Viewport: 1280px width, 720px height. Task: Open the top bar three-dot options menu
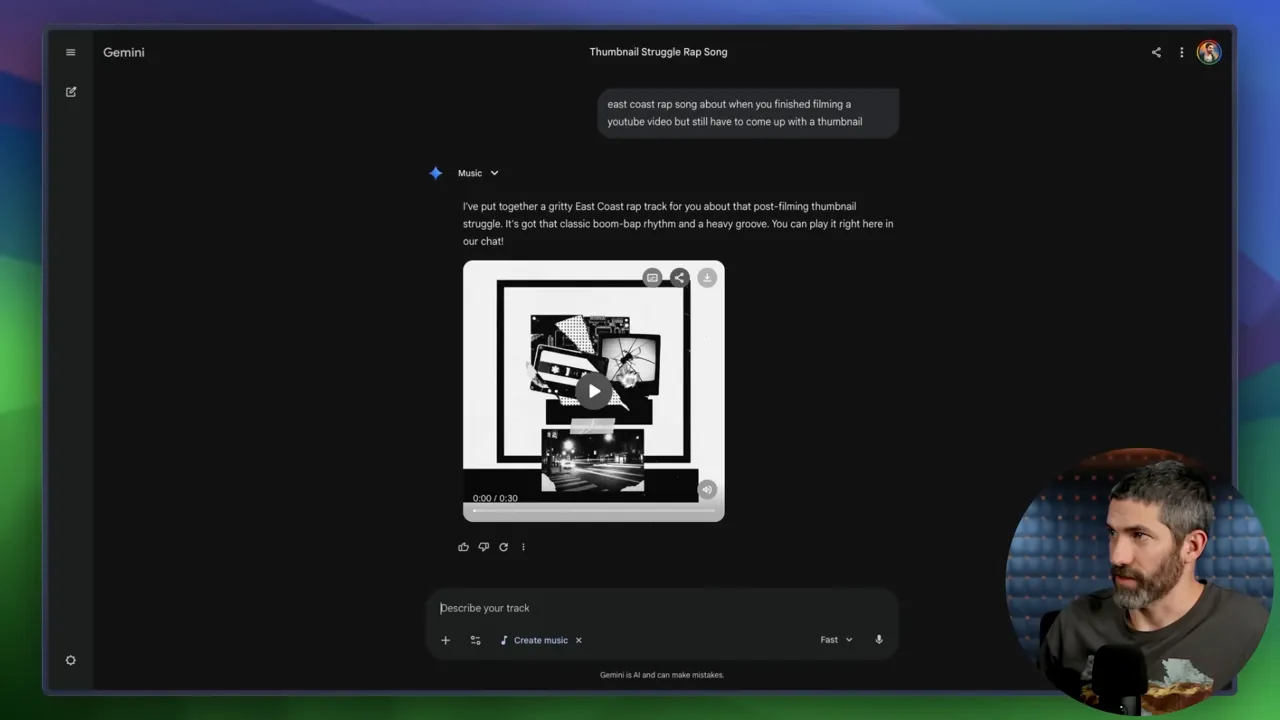click(1181, 52)
